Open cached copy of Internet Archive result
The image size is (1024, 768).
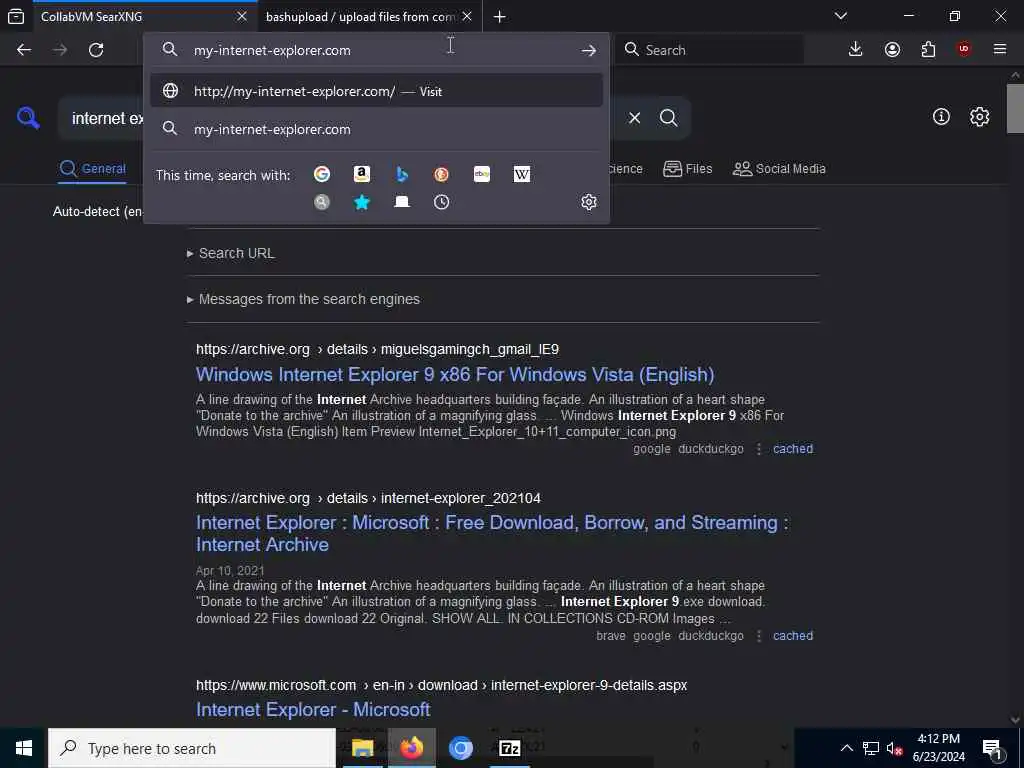(x=793, y=636)
